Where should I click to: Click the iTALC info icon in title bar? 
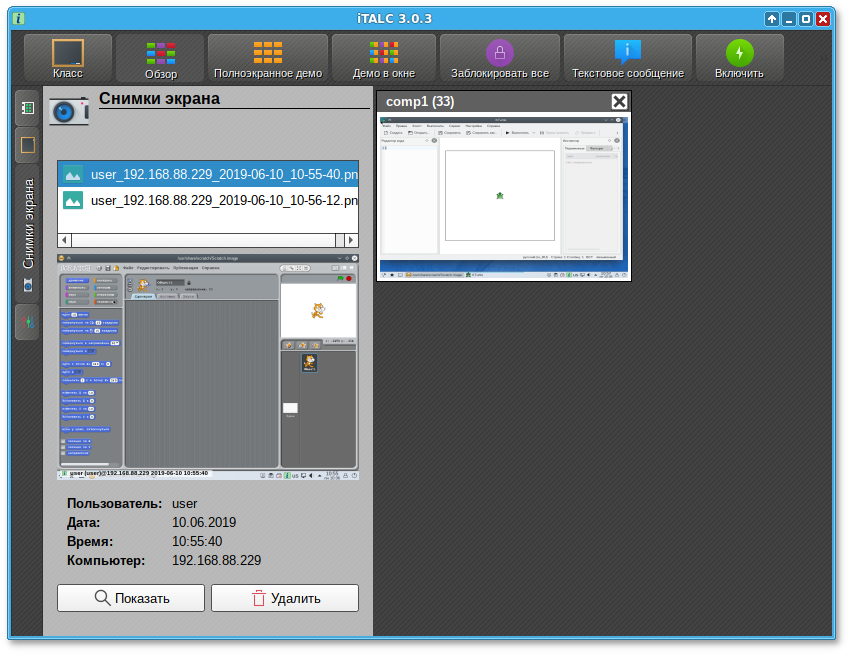point(19,18)
